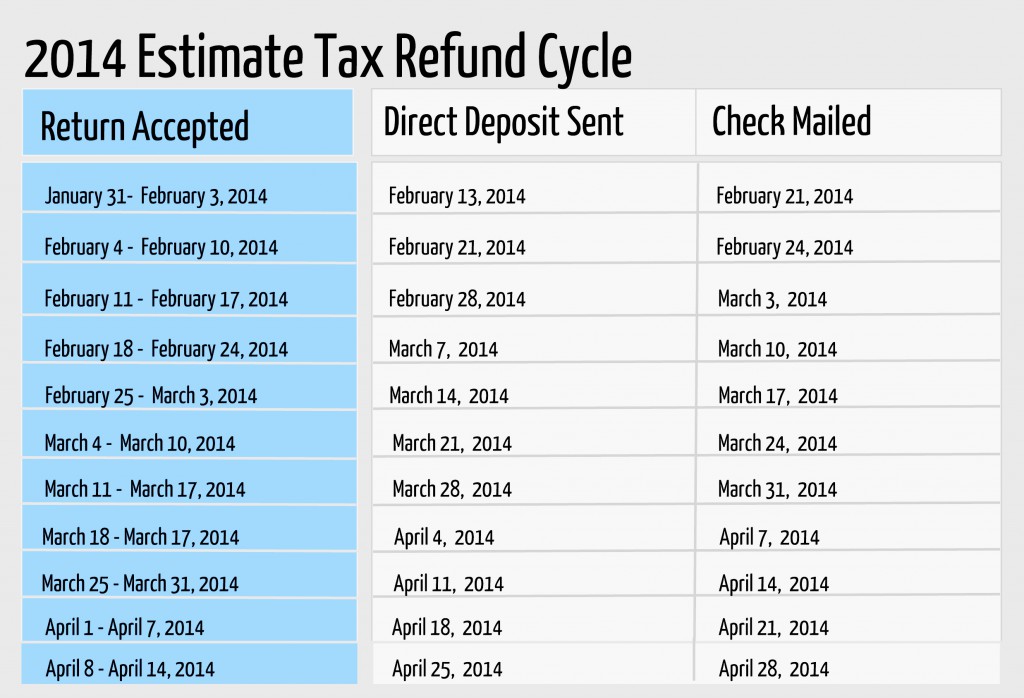This screenshot has height=698, width=1024.
Task: Click the "April 4, 2014" direct deposit date
Action: click(444, 537)
